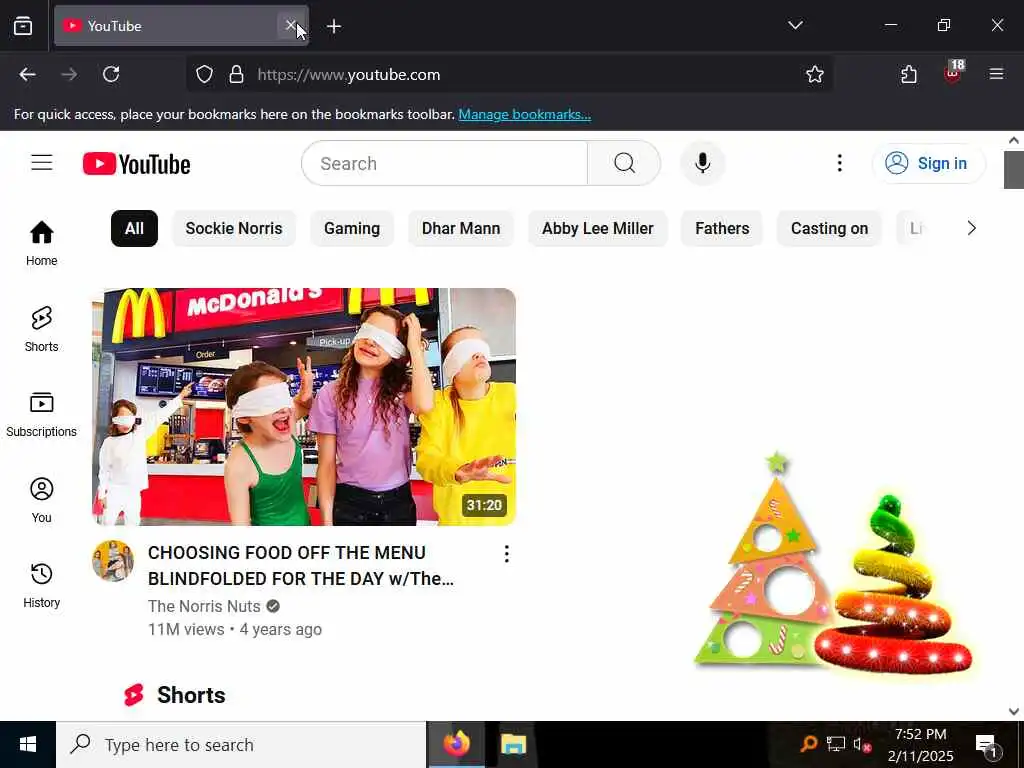The image size is (1024, 768).
Task: Open Firefox extensions puzzle icon
Action: [x=909, y=74]
